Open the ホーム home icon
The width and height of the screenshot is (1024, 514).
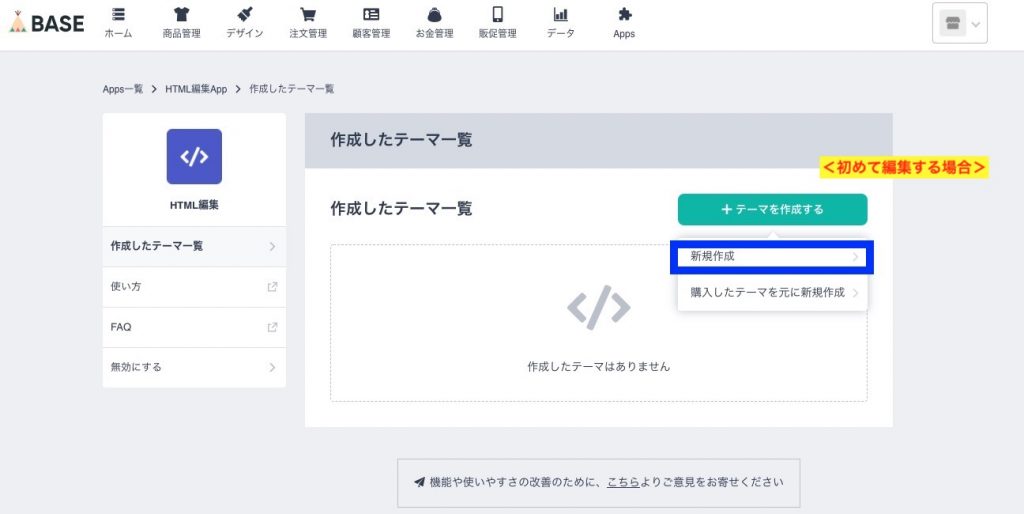tap(118, 15)
